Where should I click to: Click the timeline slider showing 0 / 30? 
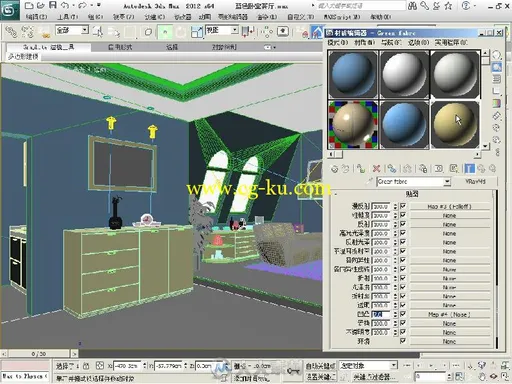coord(39,353)
